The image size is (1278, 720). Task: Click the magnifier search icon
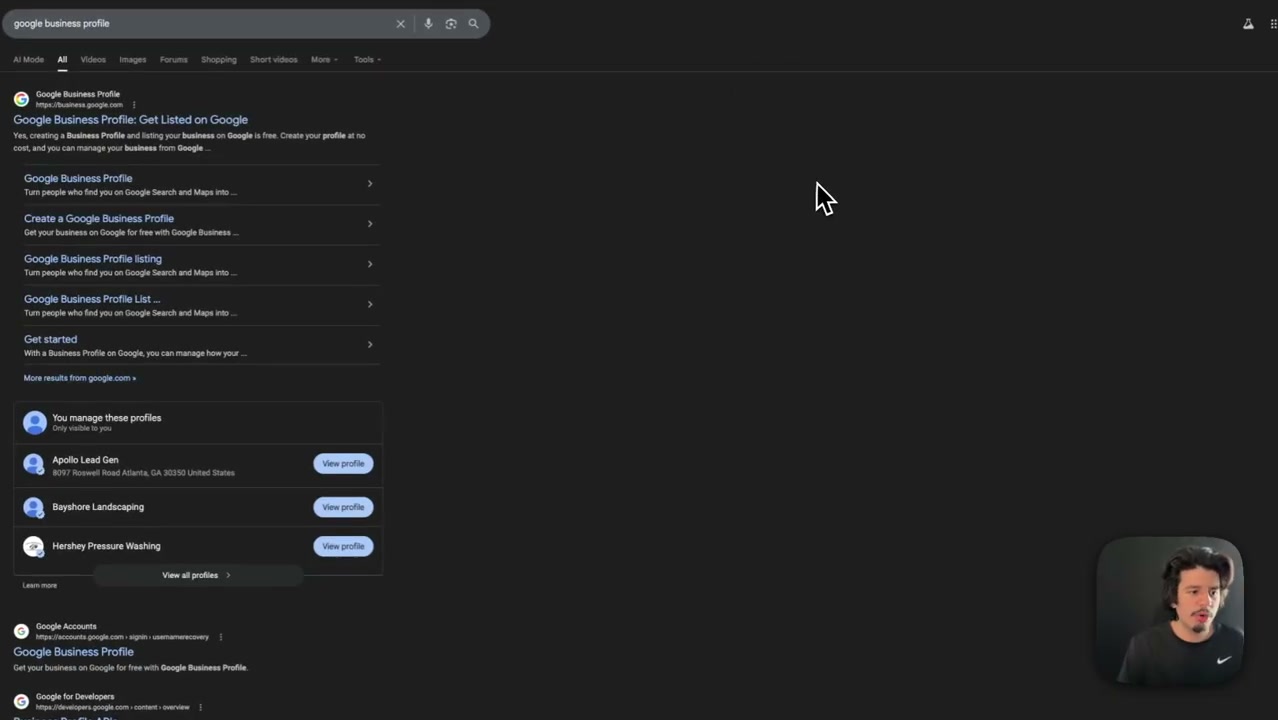coord(473,24)
